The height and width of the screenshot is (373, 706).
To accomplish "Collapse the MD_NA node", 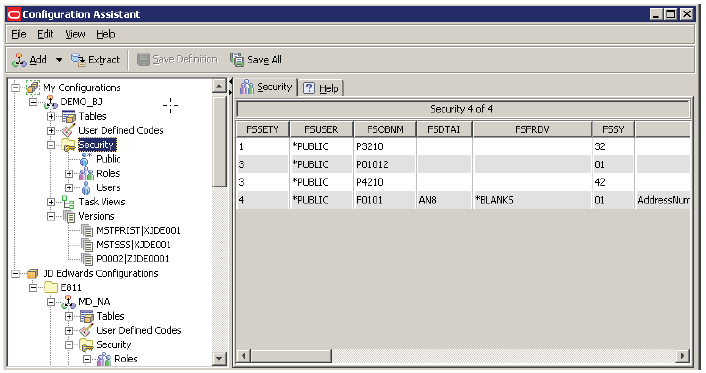I will tap(51, 302).
